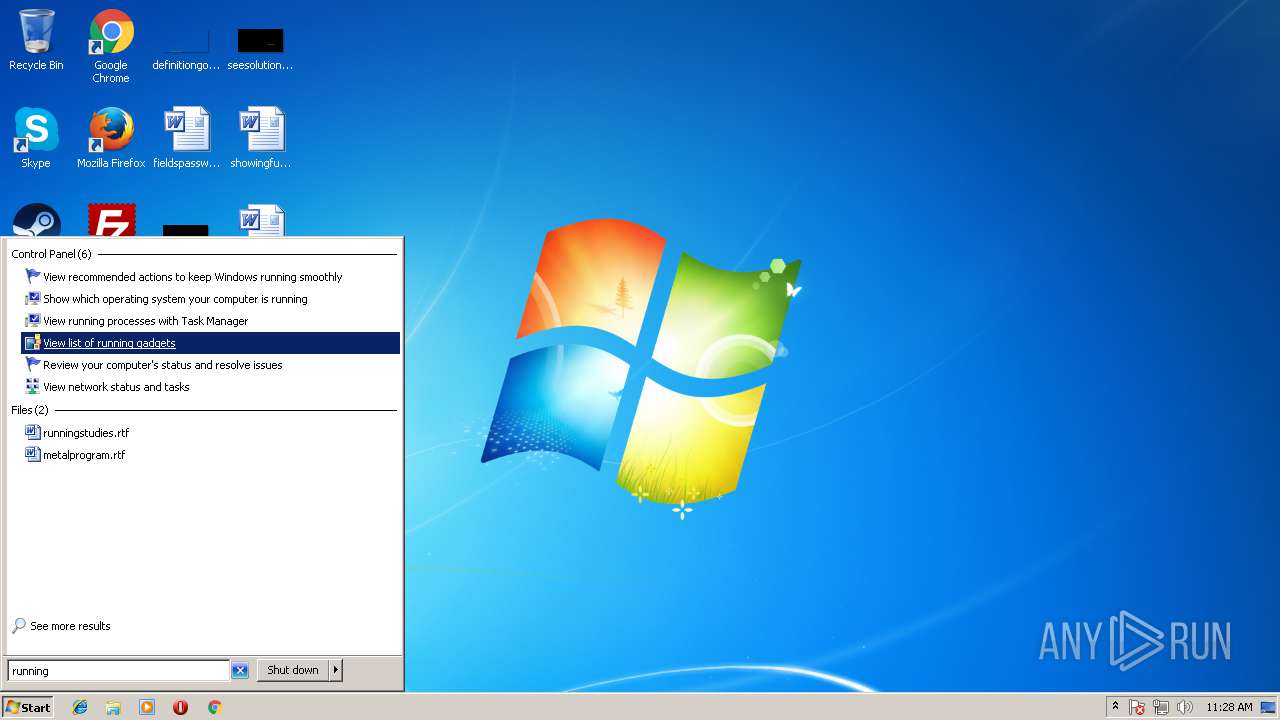Screen dimensions: 1280x720
Task: Expand the Shut down options arrow
Action: [336, 670]
